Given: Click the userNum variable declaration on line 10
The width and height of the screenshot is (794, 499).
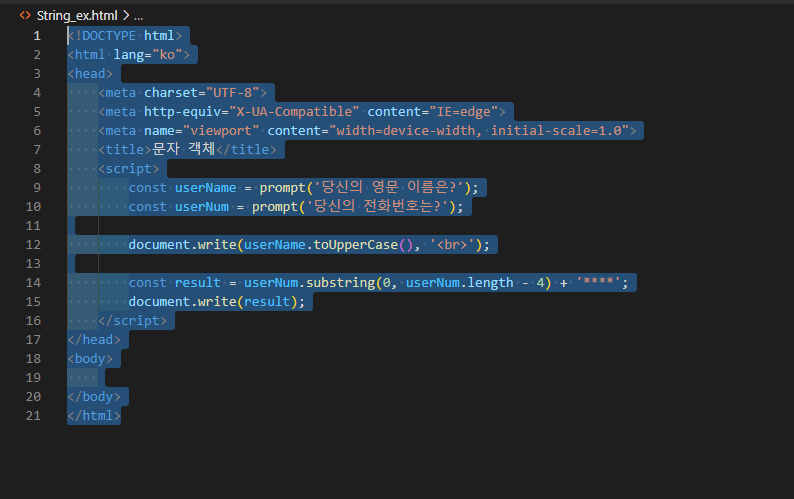Looking at the screenshot, I should point(202,207).
